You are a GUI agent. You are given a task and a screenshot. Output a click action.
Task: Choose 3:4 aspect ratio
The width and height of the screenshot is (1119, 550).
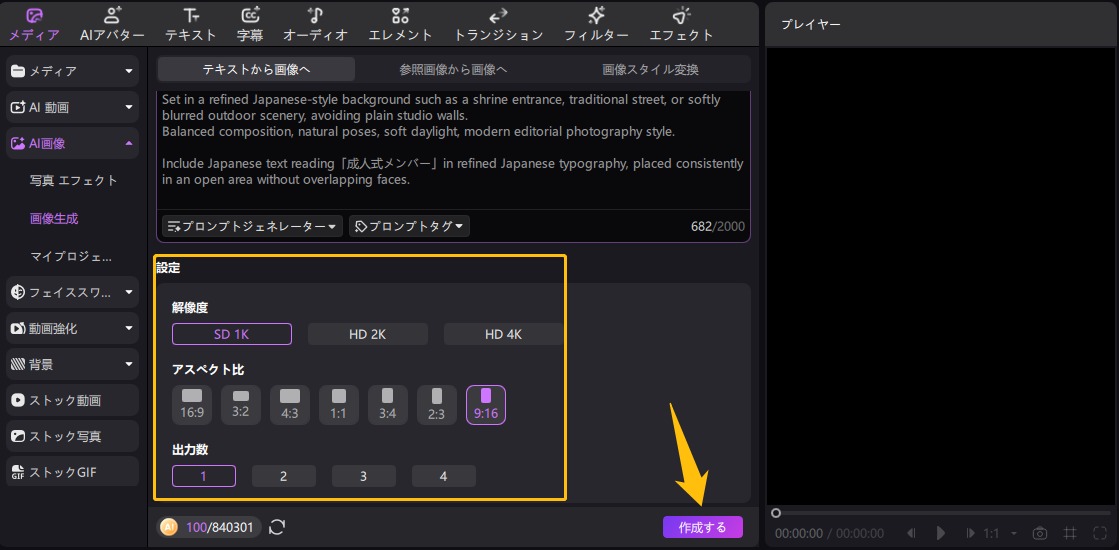[x=388, y=404]
